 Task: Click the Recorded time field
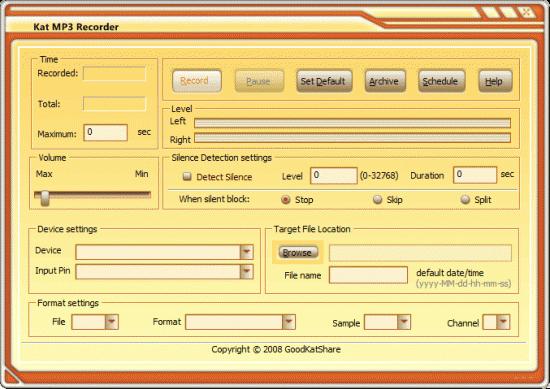[115, 74]
